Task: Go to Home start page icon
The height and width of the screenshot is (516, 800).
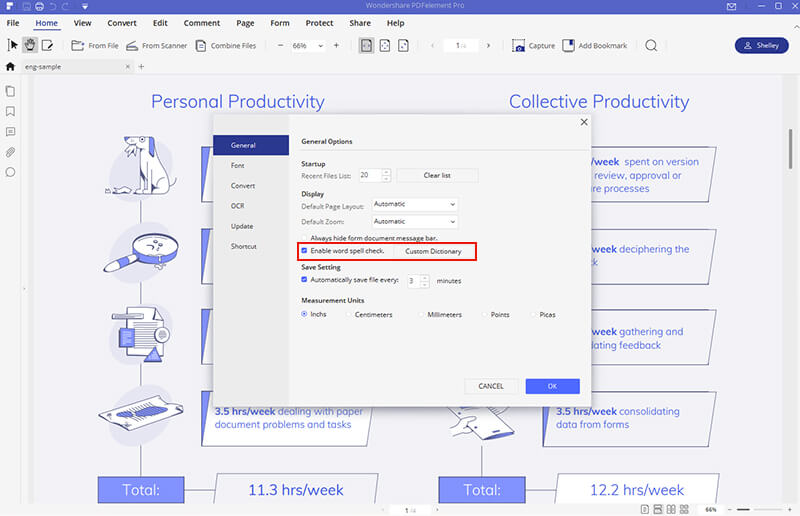Action: (x=10, y=66)
